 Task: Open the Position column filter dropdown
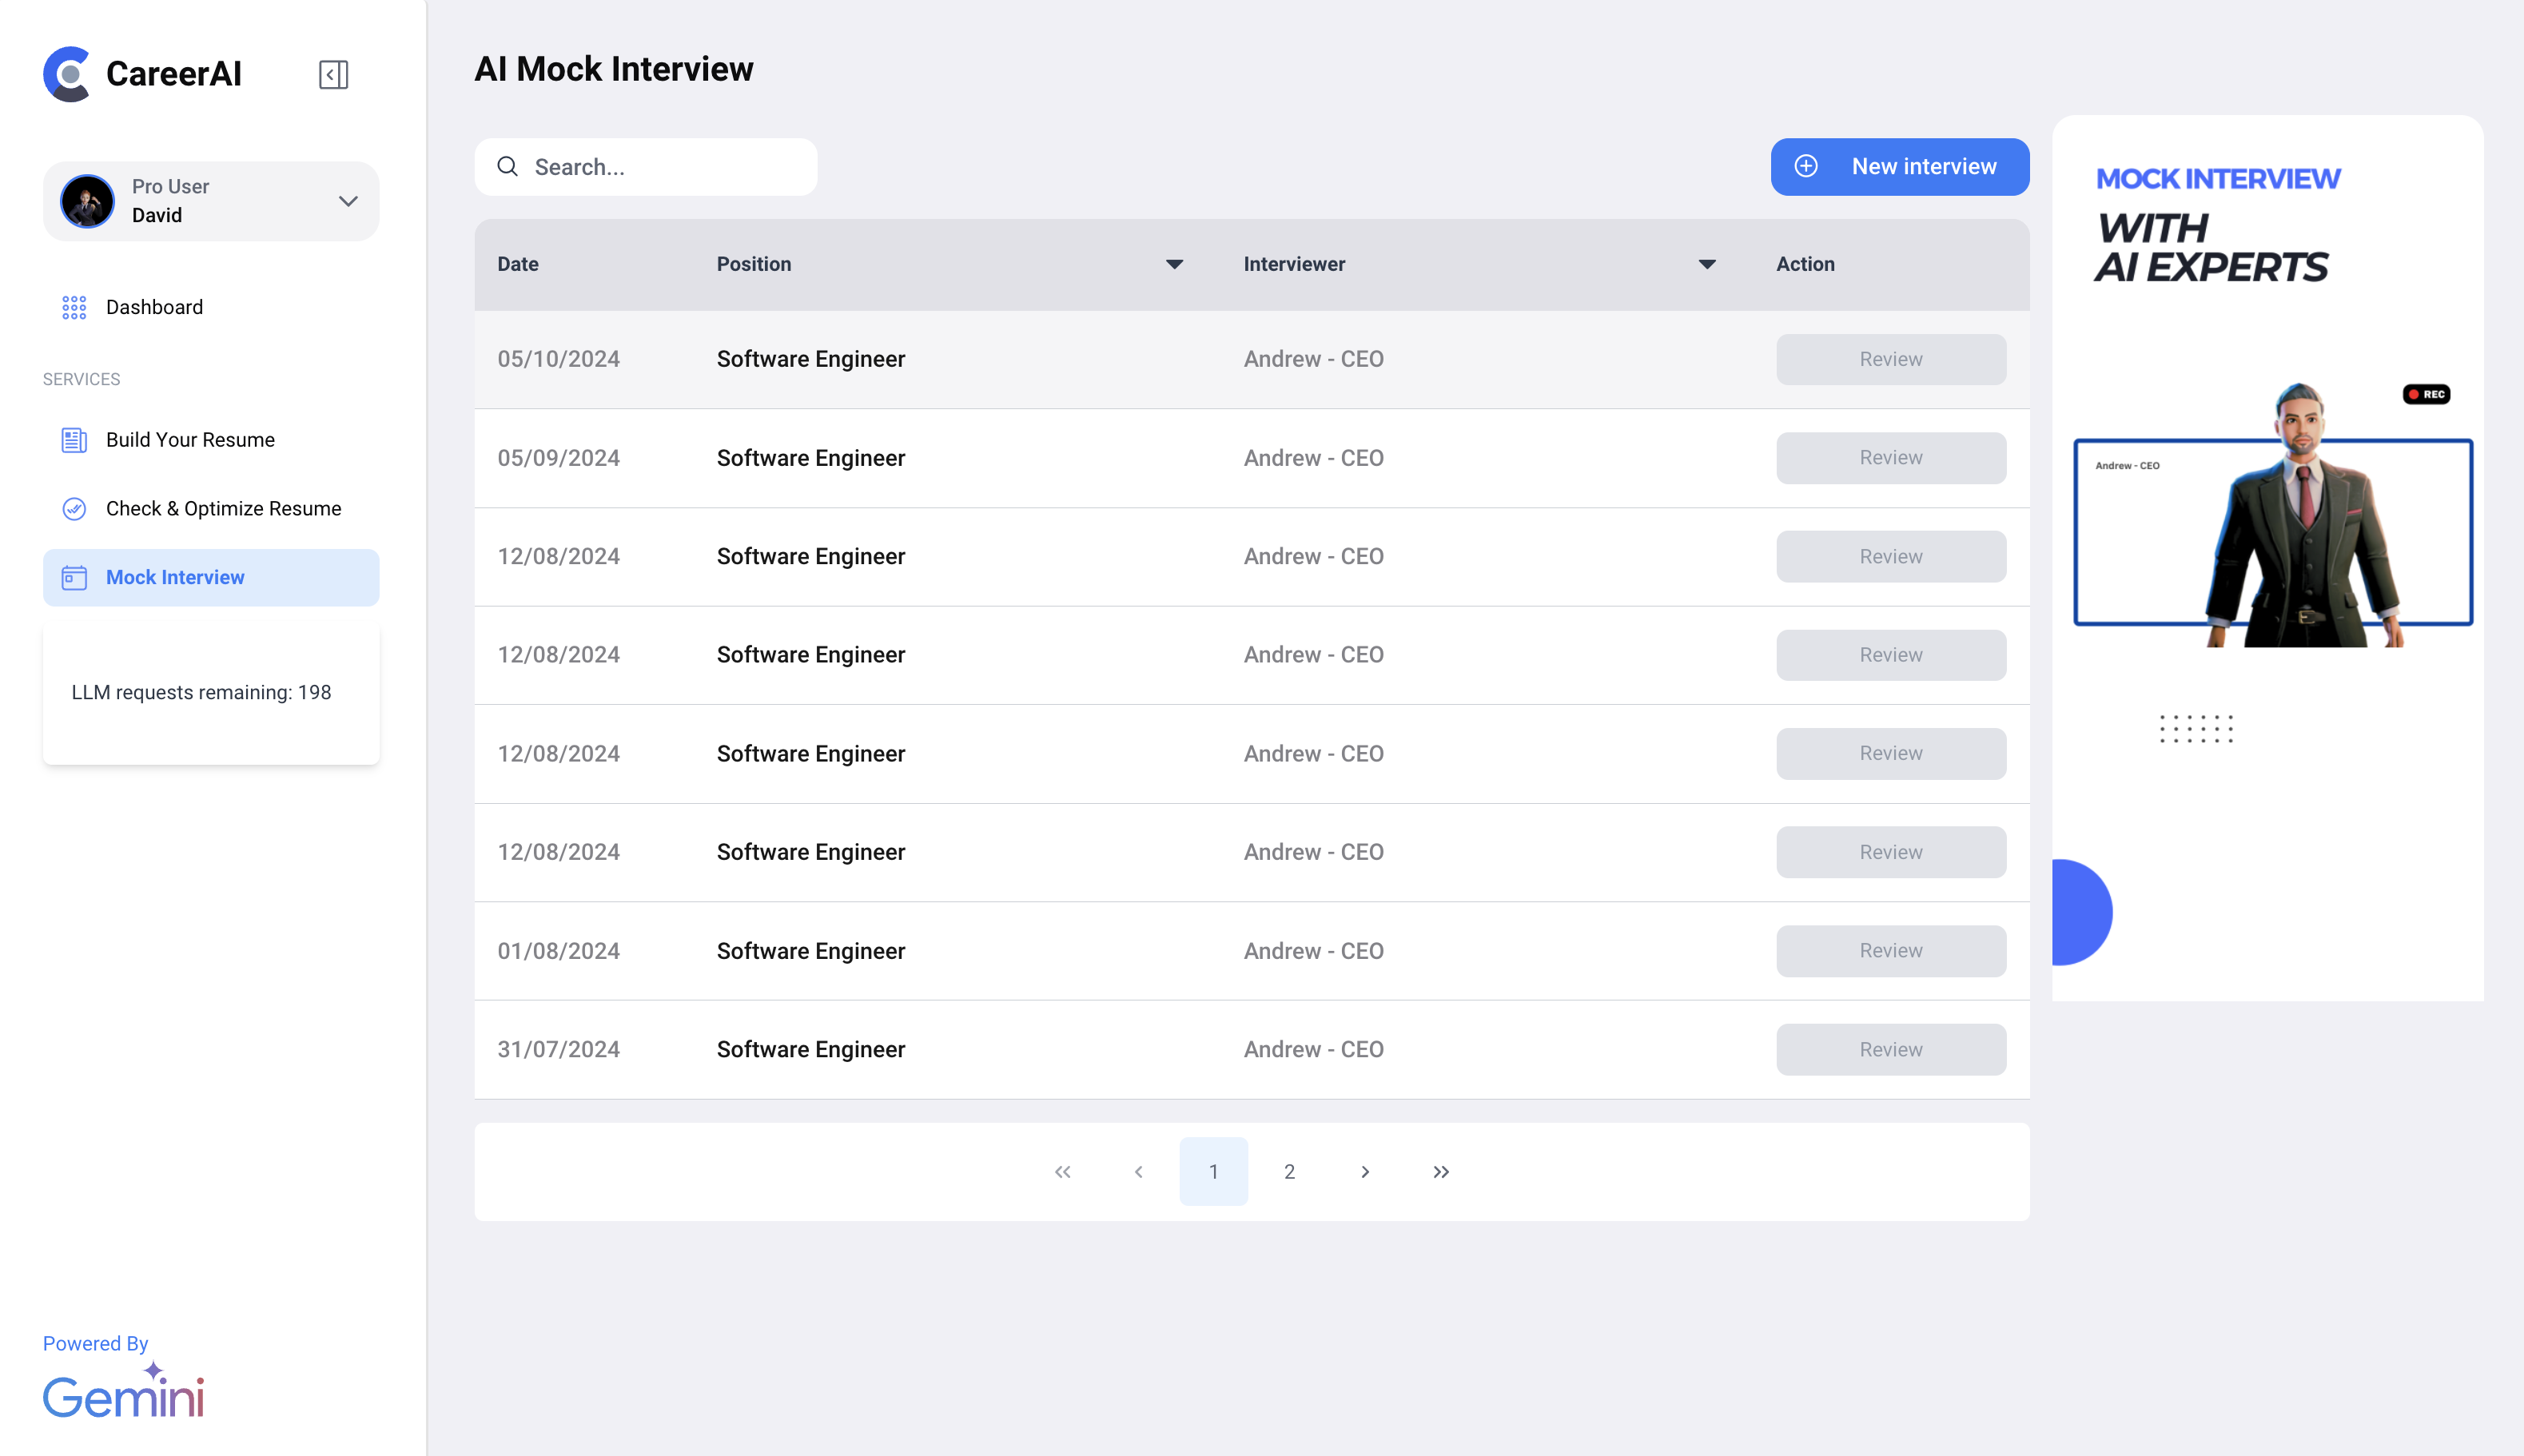coord(1174,265)
